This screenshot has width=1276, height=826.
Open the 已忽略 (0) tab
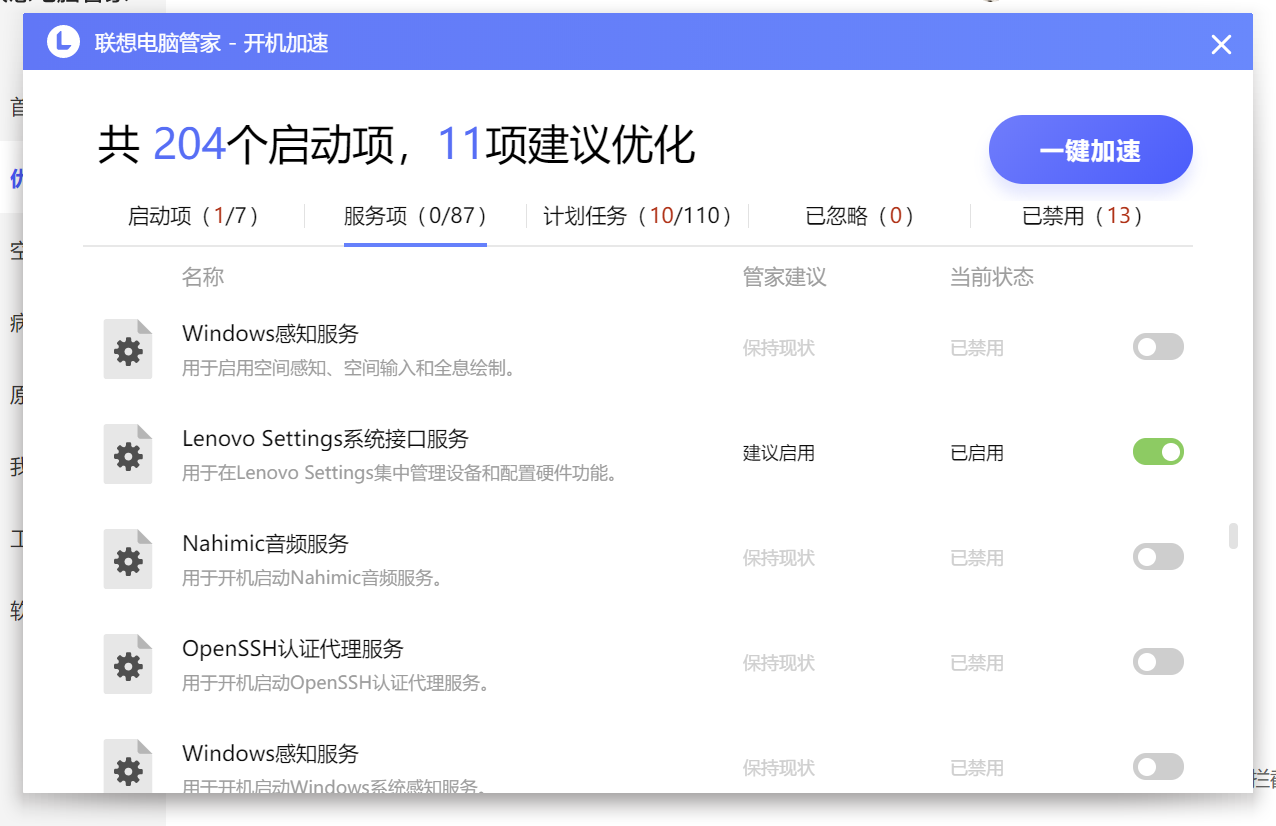pos(860,216)
